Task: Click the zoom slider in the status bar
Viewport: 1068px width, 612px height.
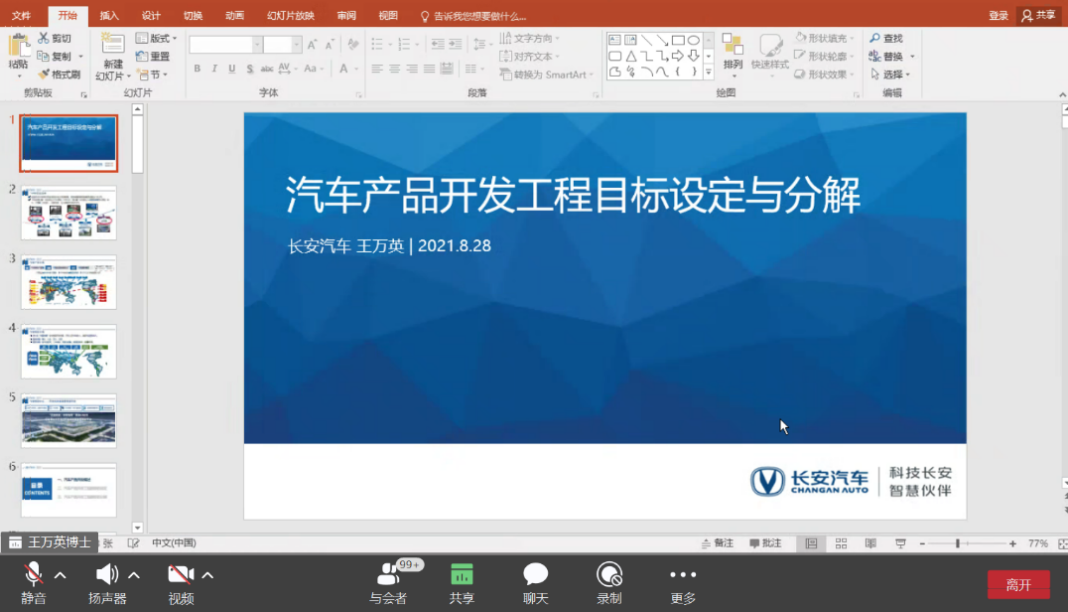Action: [958, 543]
